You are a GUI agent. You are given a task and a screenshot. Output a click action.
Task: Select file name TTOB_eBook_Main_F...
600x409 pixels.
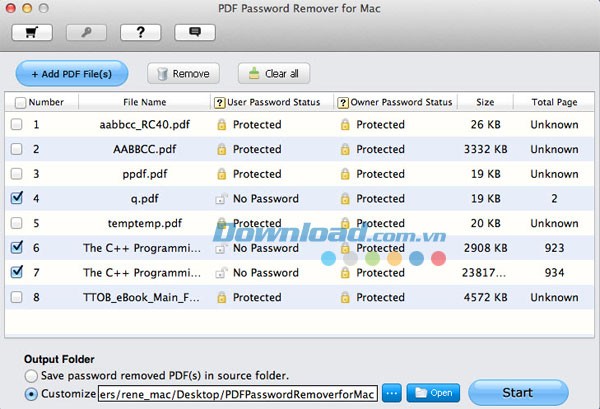[141, 297]
